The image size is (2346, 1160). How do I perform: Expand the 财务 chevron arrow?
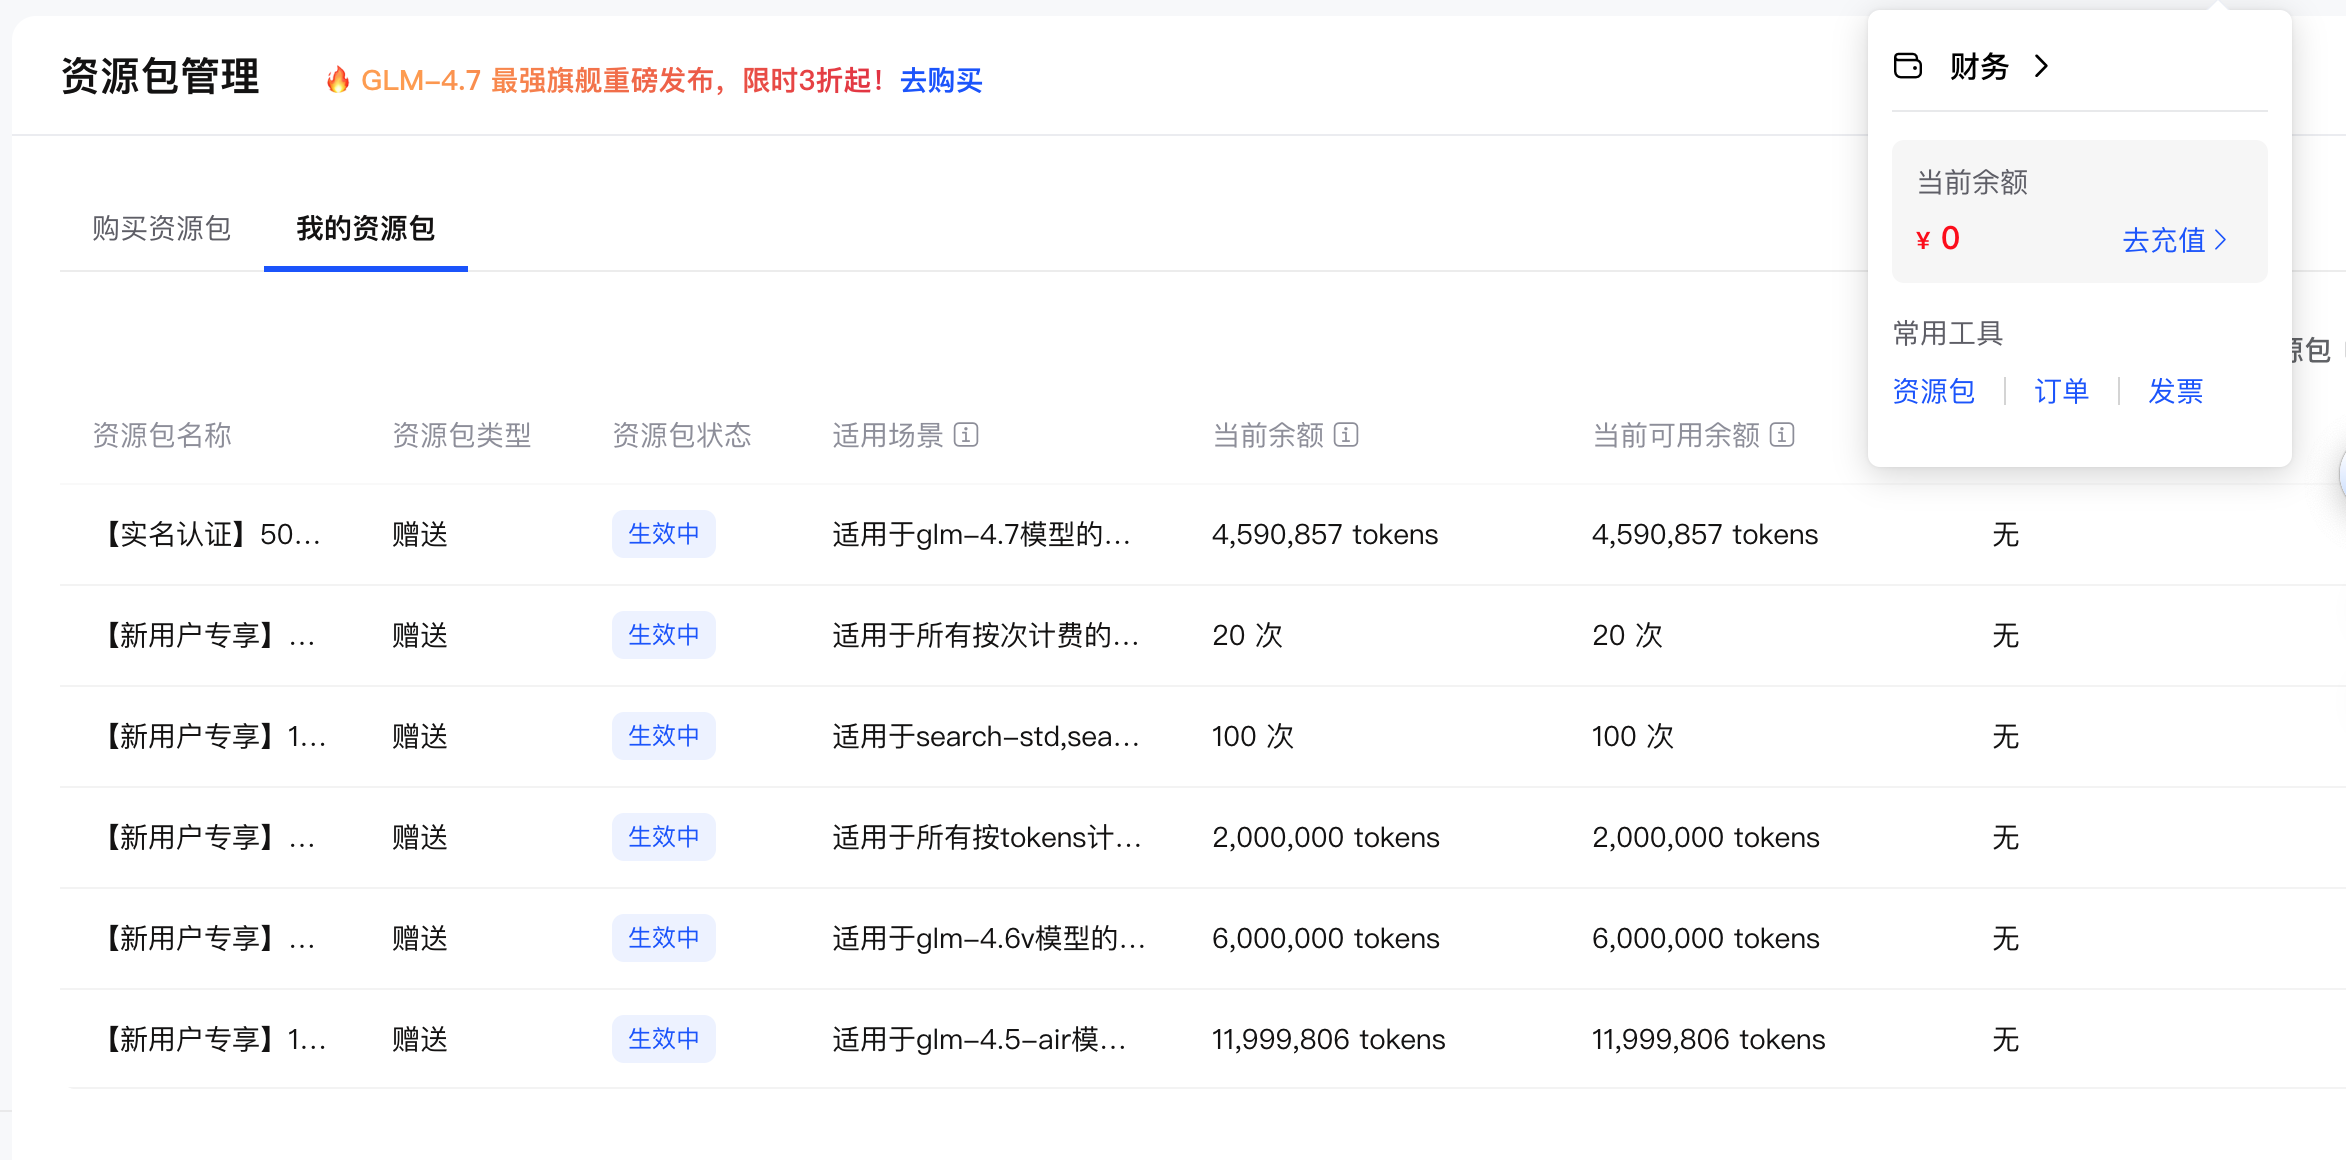(2042, 66)
